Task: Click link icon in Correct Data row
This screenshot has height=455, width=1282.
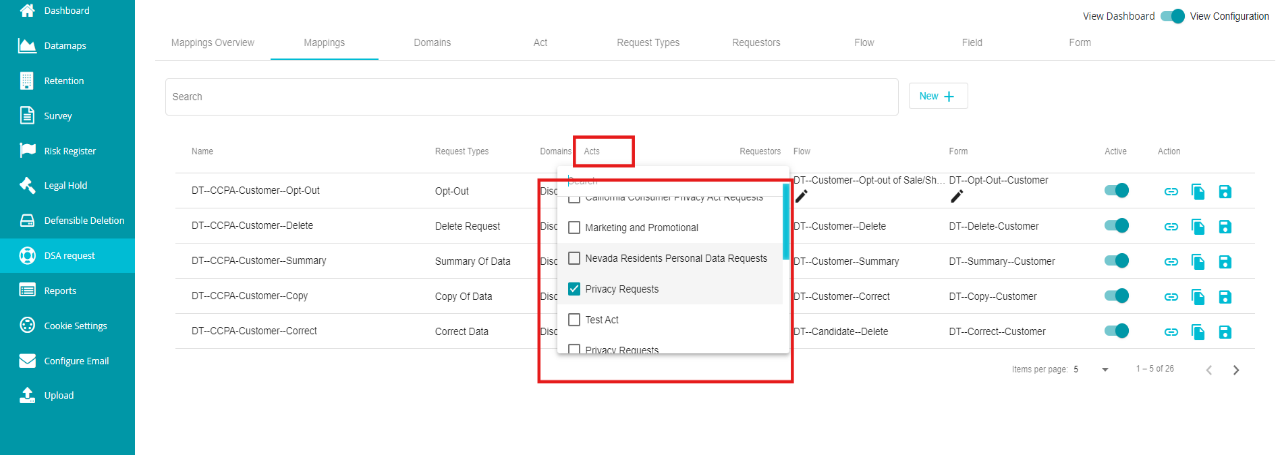Action: [1171, 332]
